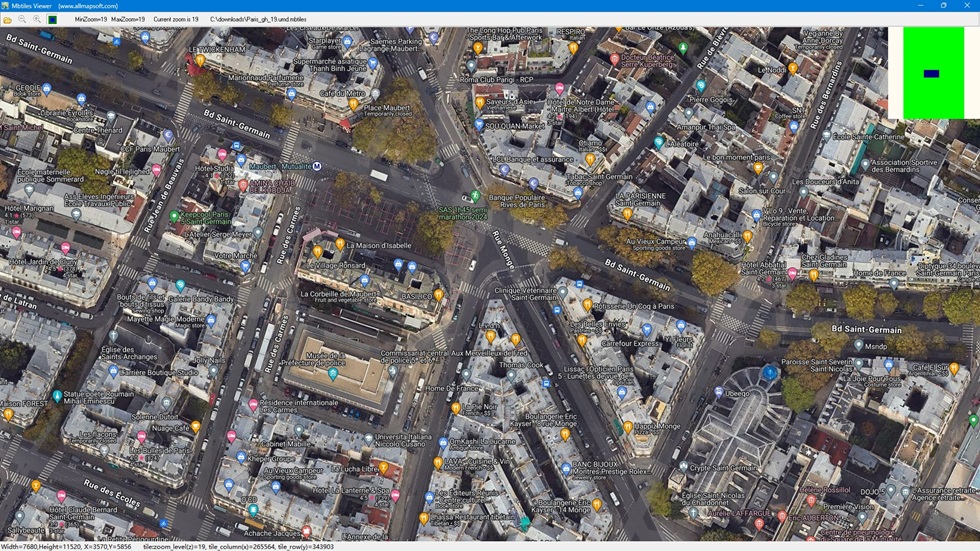Select the Anahuacalli orange restaurant pin

click(x=748, y=236)
